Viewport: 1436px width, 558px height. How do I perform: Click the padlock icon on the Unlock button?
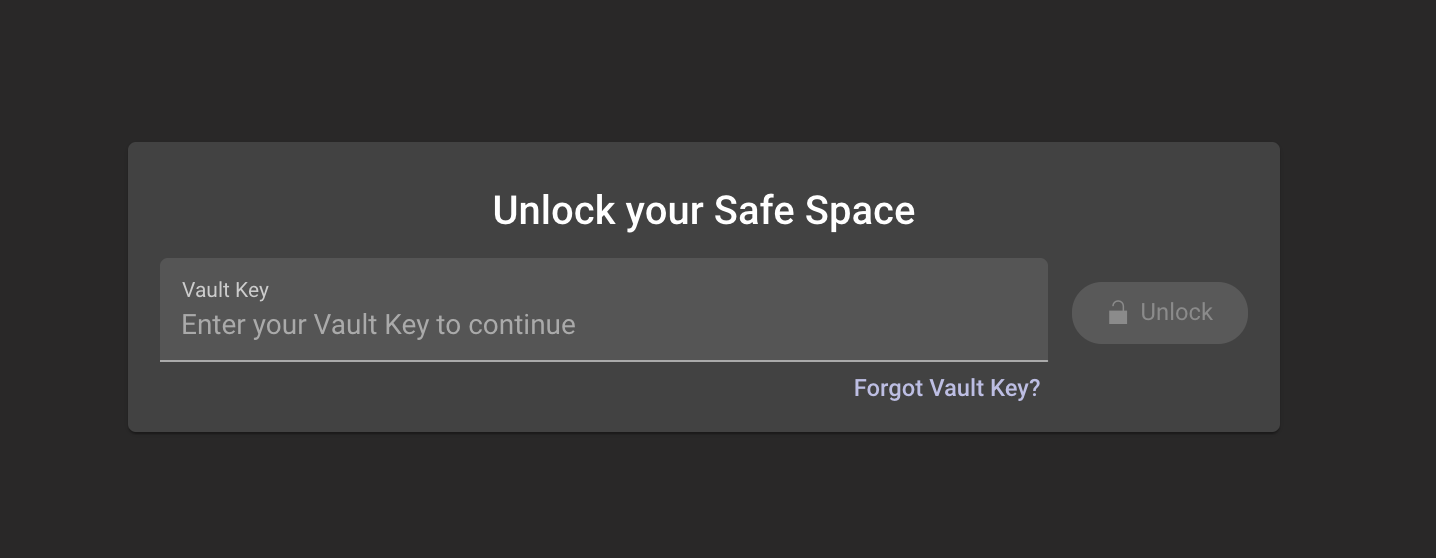(1118, 313)
